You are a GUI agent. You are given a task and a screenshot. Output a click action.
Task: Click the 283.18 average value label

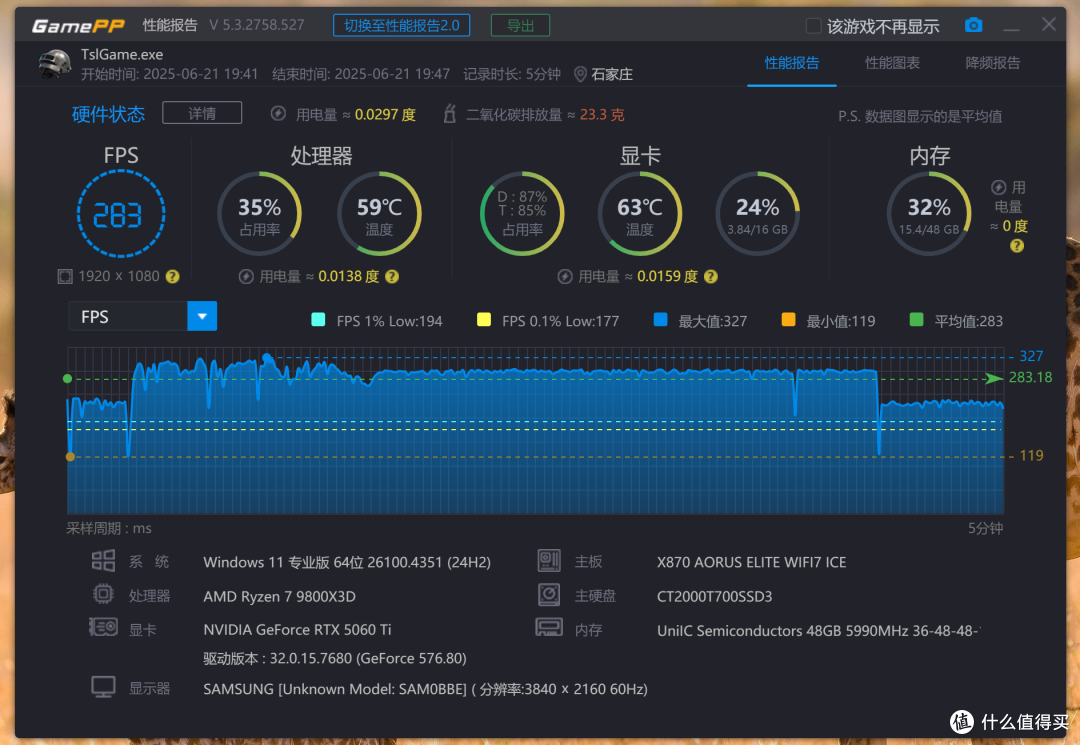pyautogui.click(x=1030, y=377)
